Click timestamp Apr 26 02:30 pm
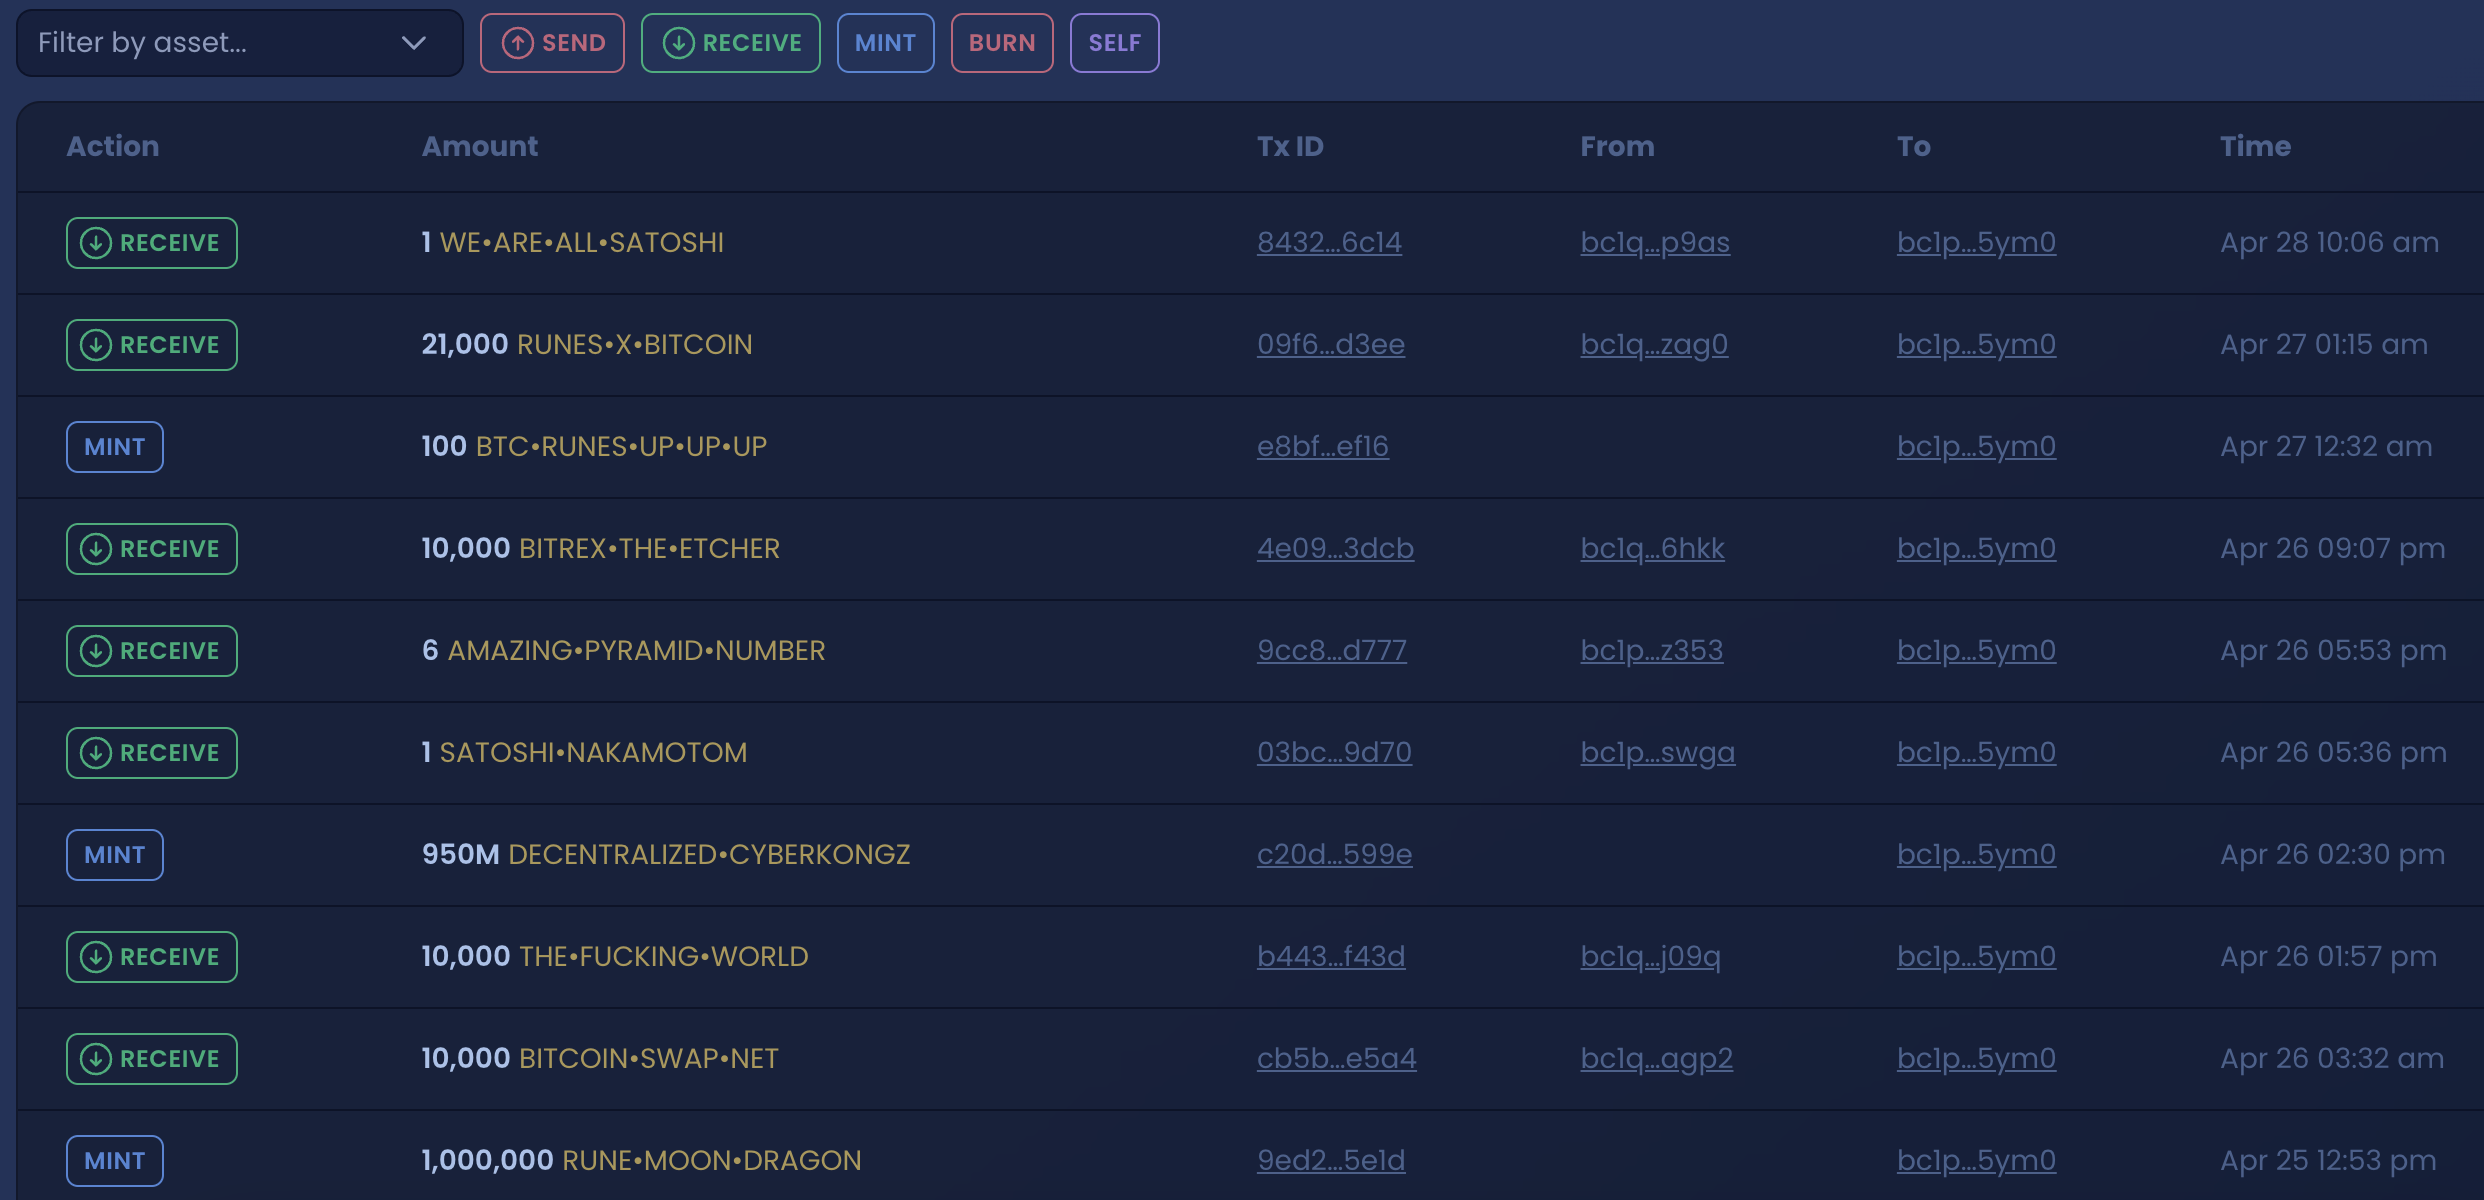The height and width of the screenshot is (1200, 2484). [2333, 854]
